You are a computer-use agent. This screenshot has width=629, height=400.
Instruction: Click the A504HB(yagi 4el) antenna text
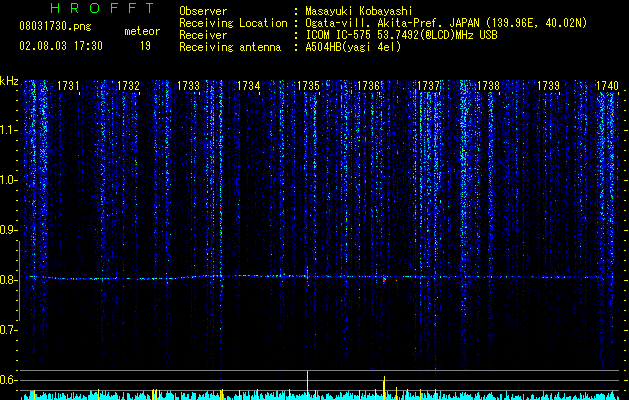coord(353,47)
